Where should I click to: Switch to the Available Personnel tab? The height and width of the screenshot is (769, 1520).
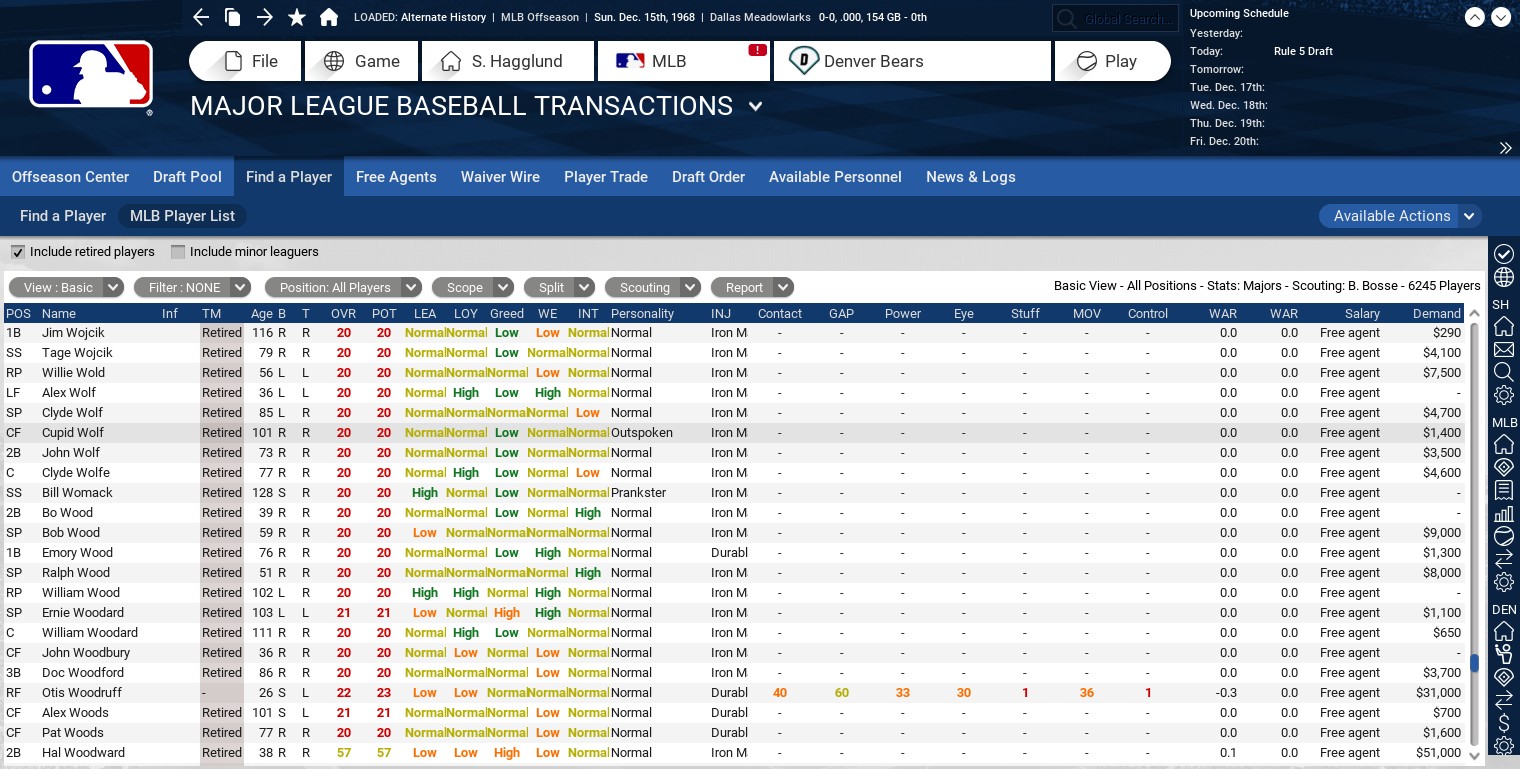tap(835, 177)
